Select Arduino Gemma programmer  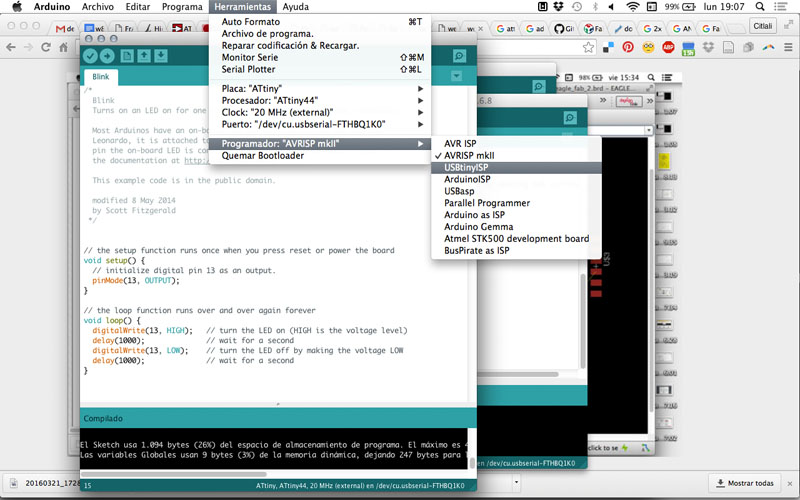point(516,227)
